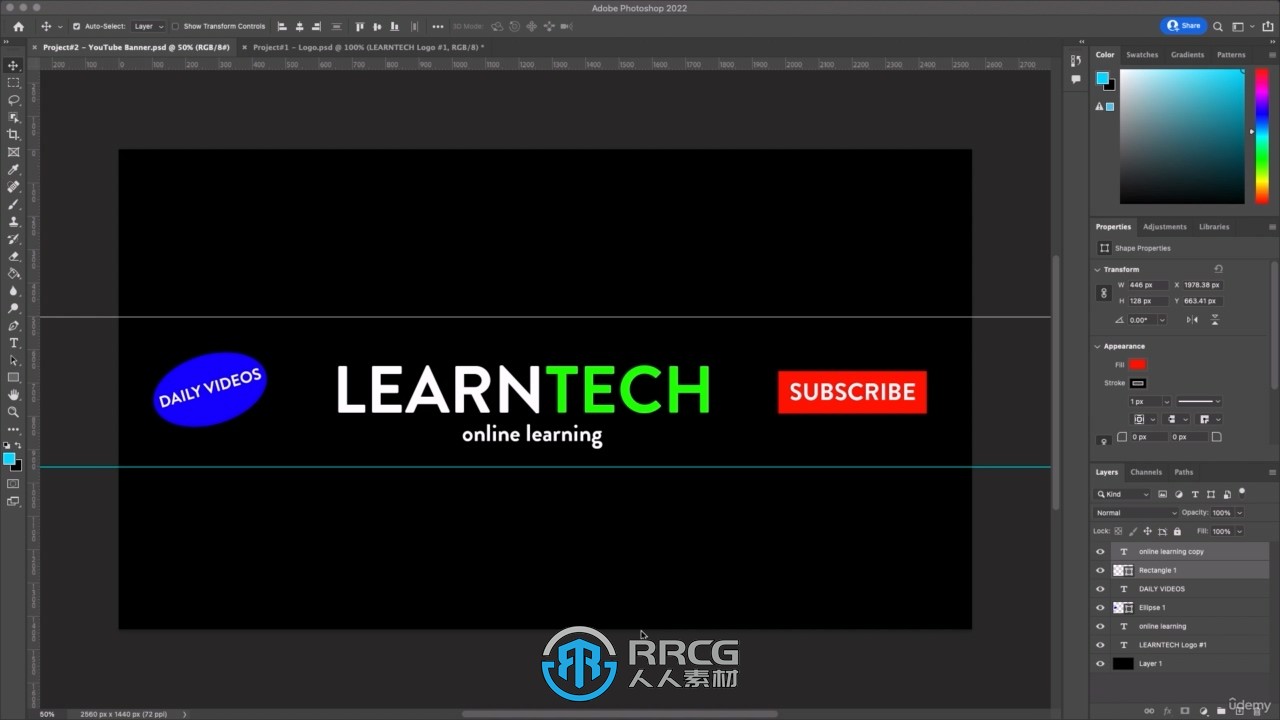This screenshot has width=1280, height=720.
Task: Open the layer Opacity dropdown arrow
Action: pyautogui.click(x=1239, y=513)
